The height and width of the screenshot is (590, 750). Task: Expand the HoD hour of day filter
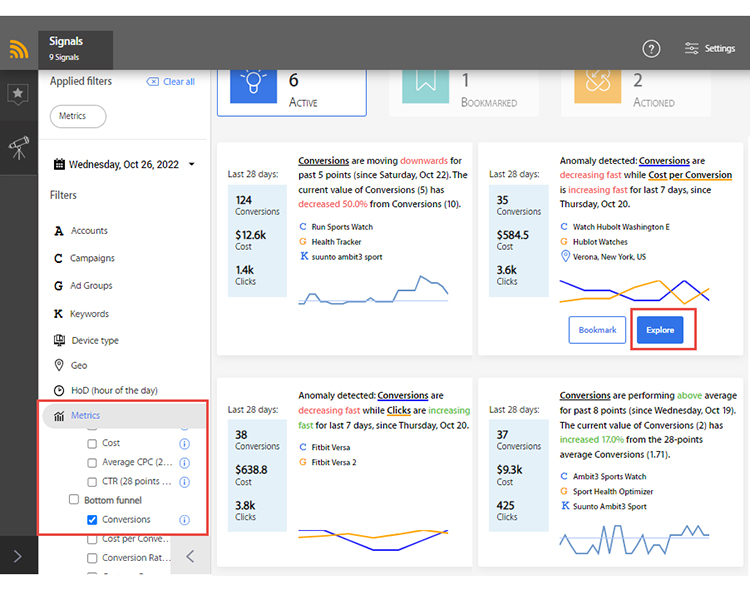pyautogui.click(x=114, y=390)
